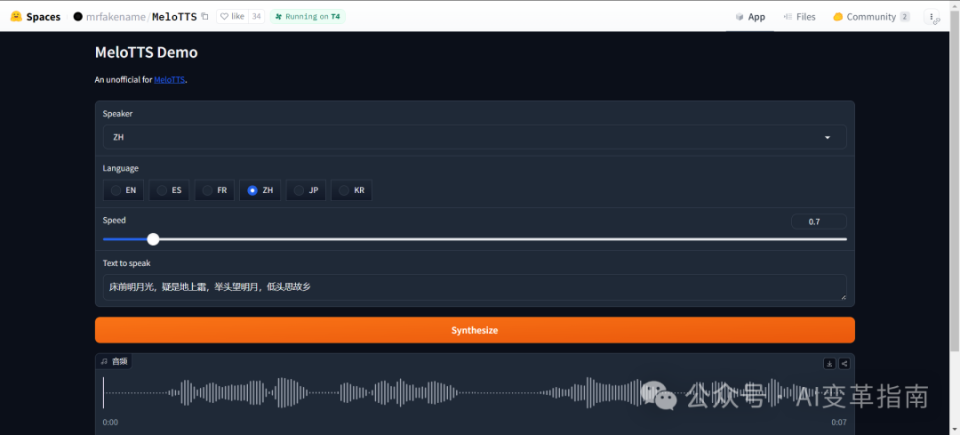Viewport: 960px width, 435px height.
Task: Click the Speed slider handle
Action: coord(153,239)
